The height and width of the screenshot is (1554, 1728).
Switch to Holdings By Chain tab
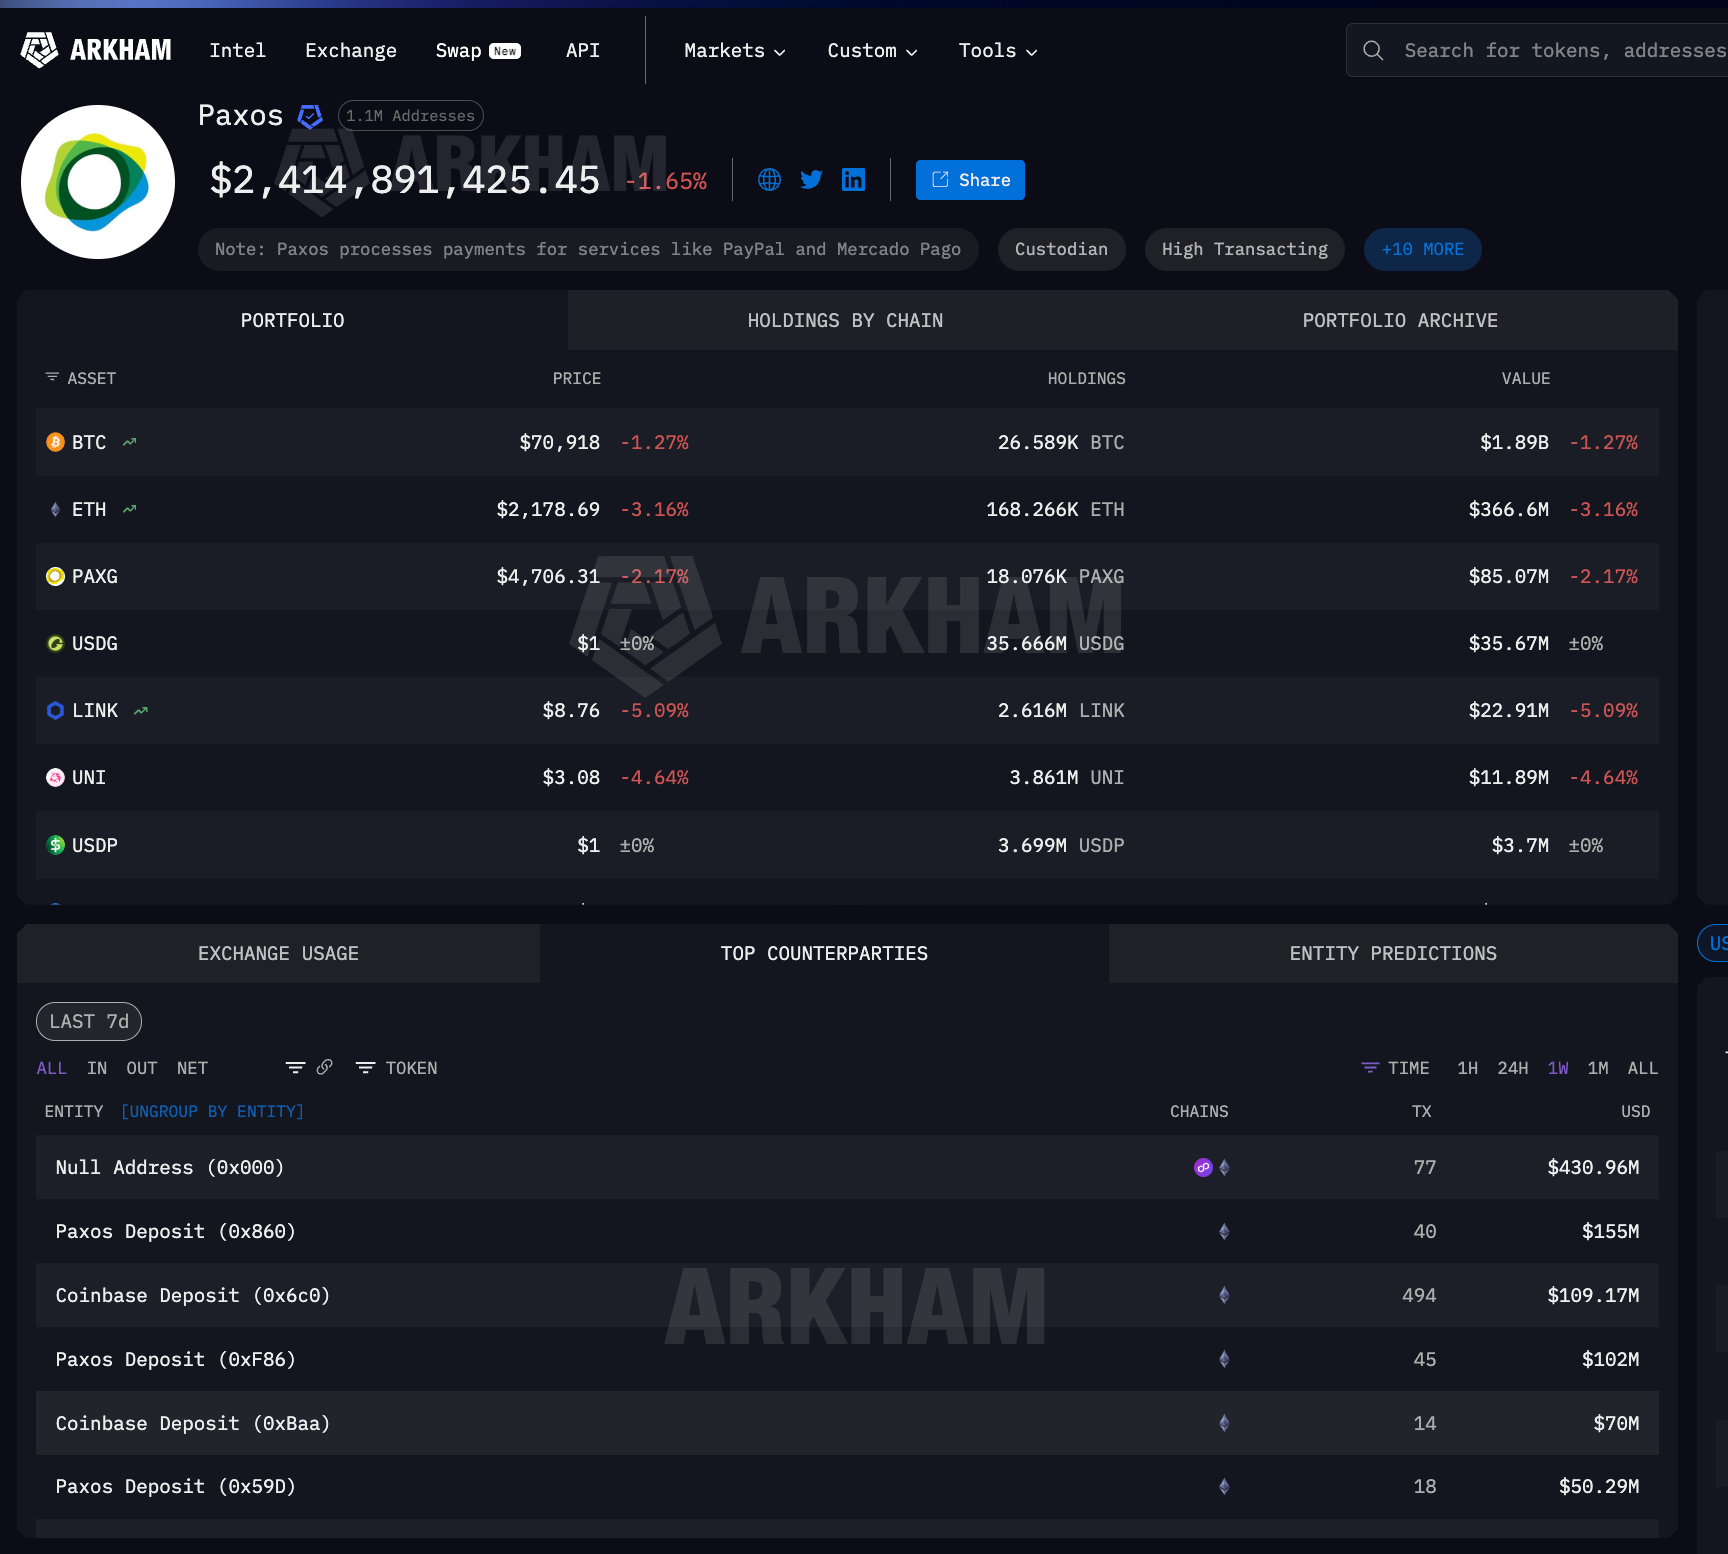coord(845,320)
